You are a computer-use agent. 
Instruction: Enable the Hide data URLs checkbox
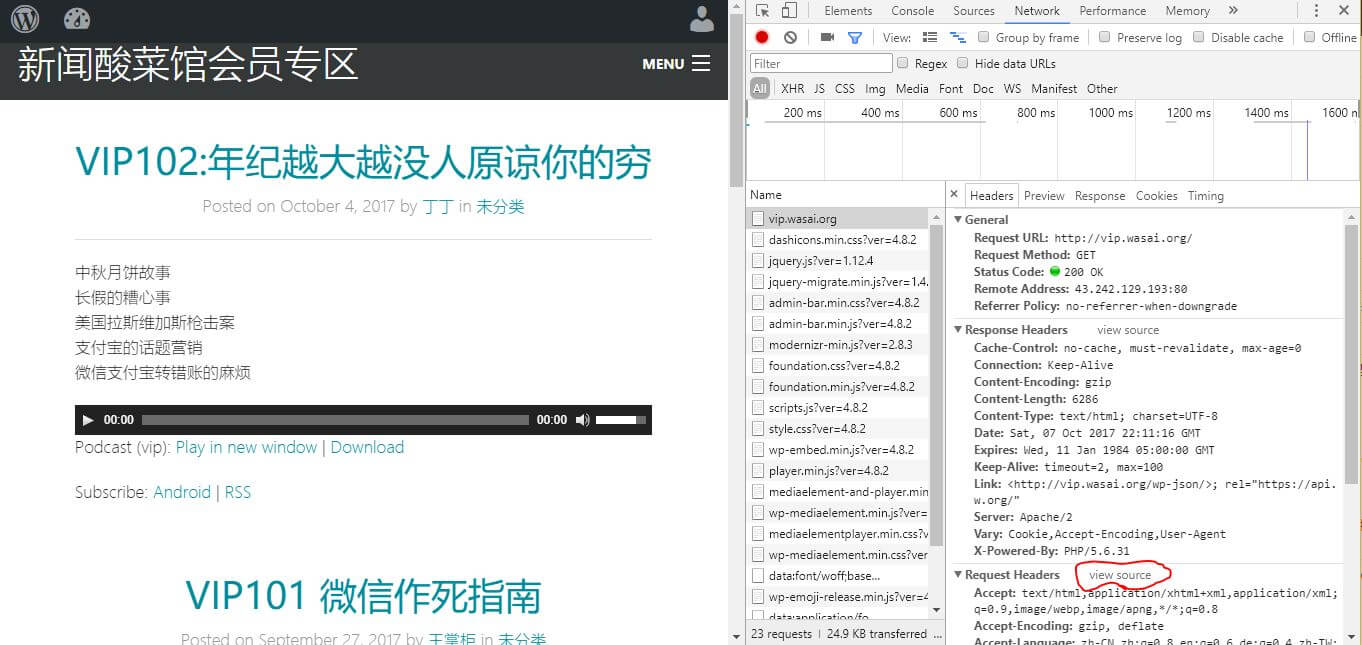(963, 63)
